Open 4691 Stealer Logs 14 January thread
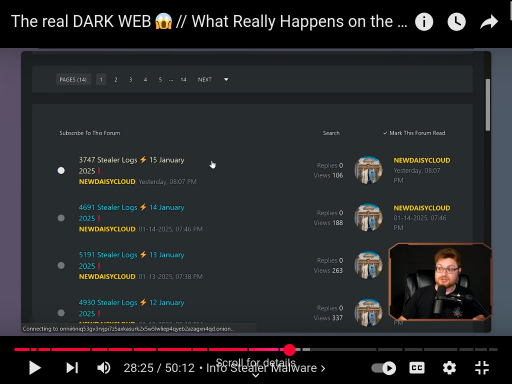This screenshot has width=512, height=384. (x=131, y=213)
